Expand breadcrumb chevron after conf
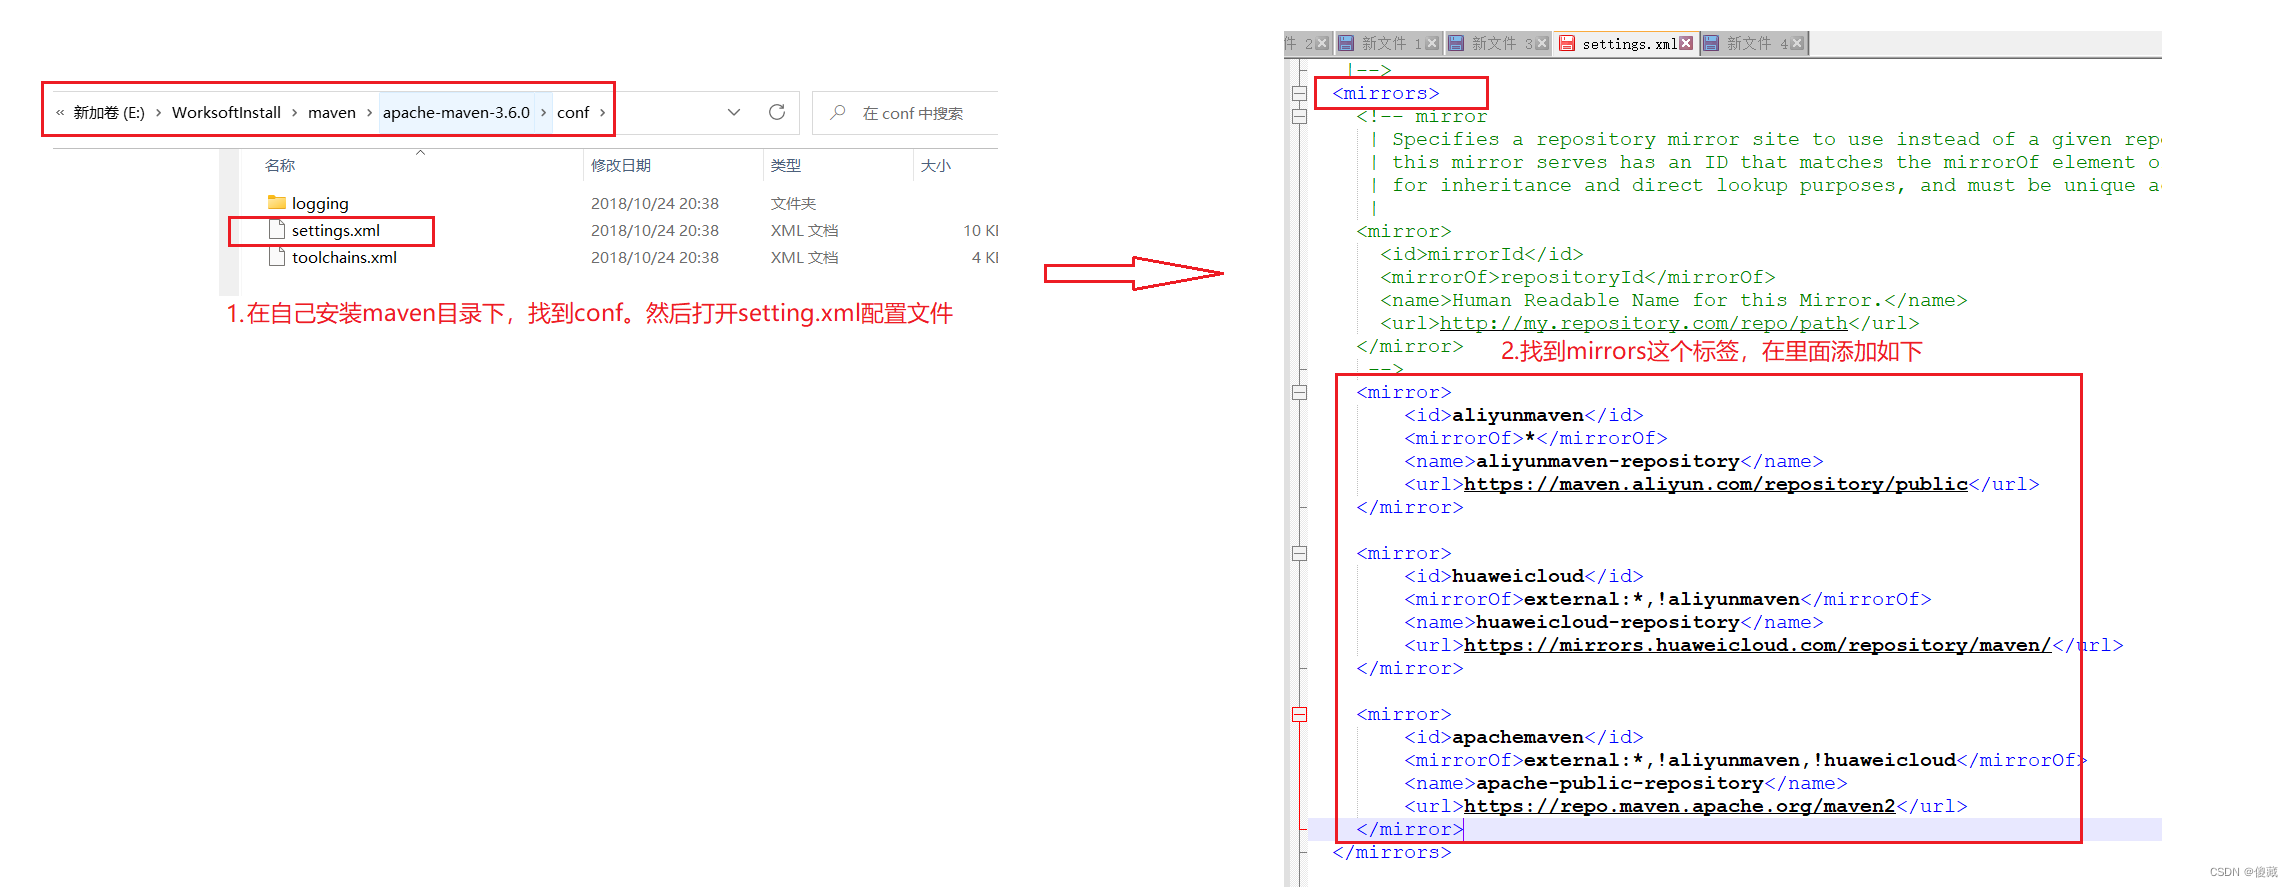Image resolution: width=2293 pixels, height=887 pixels. 602,112
